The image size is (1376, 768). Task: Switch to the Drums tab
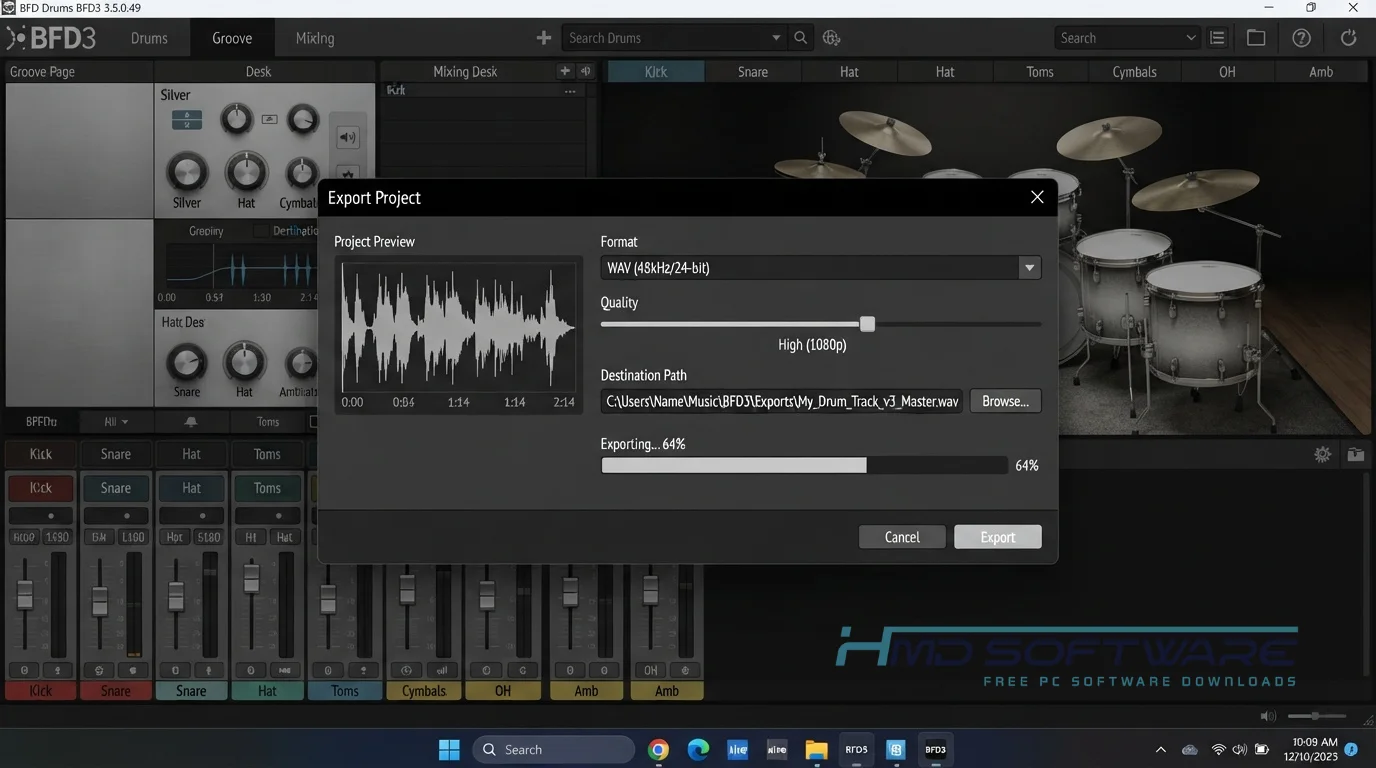tap(149, 38)
